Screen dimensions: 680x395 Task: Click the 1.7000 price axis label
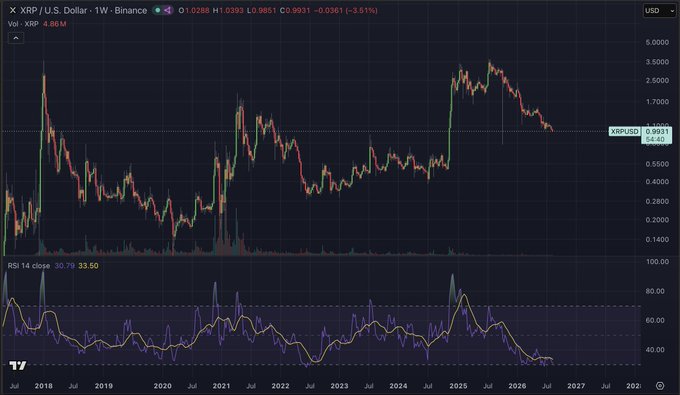click(x=657, y=102)
